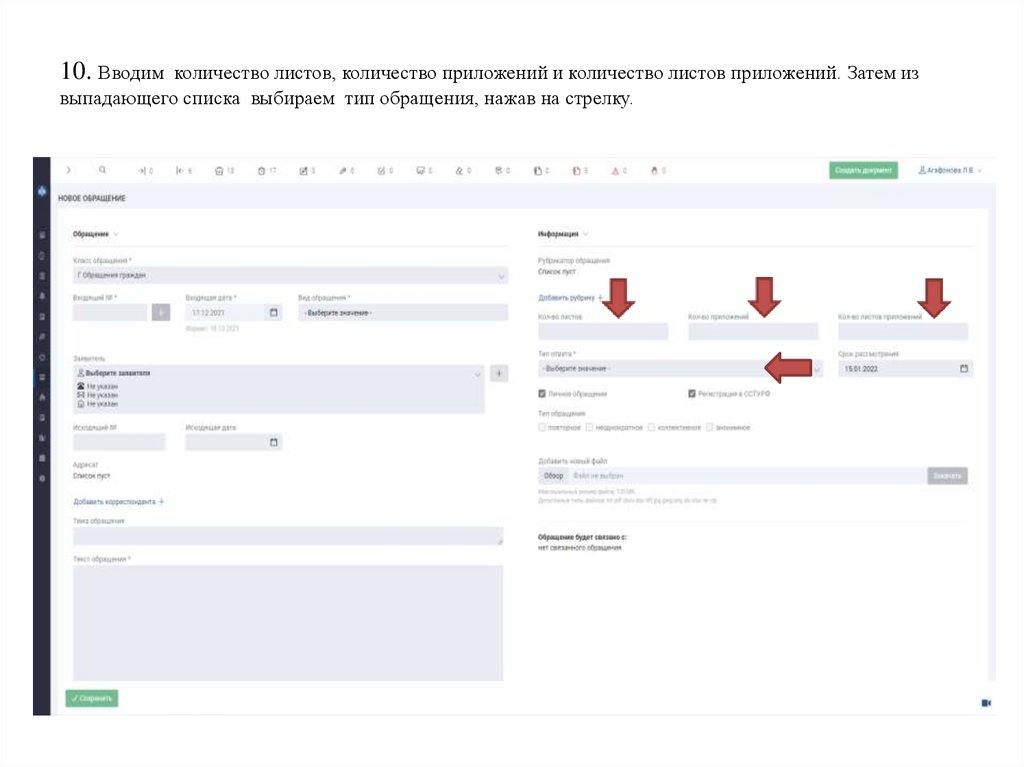The height and width of the screenshot is (767, 1024).
Task: Collapse the Обращение section
Action: click(117, 235)
